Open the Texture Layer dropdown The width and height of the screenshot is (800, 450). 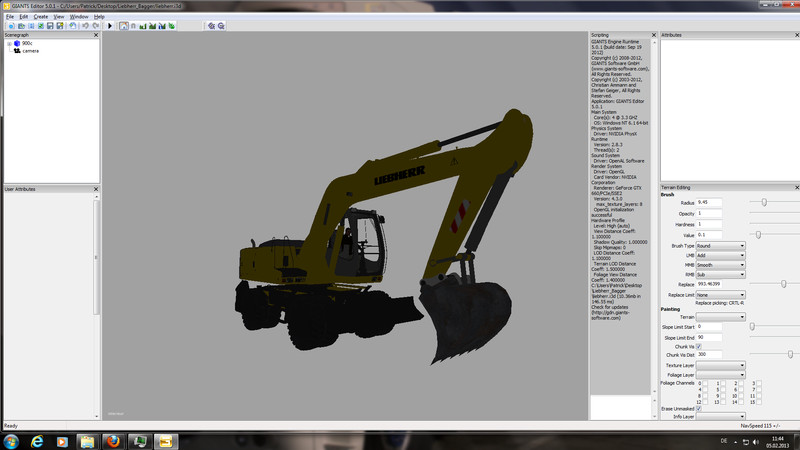pos(720,365)
